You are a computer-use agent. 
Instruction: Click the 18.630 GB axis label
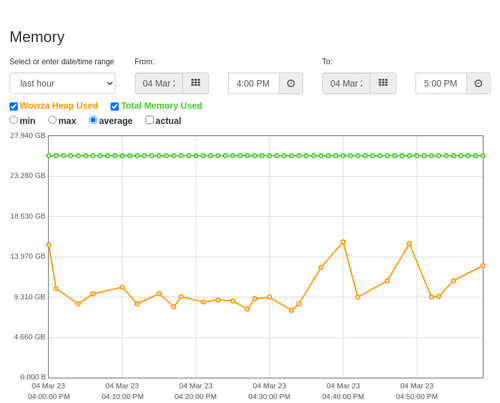point(28,216)
